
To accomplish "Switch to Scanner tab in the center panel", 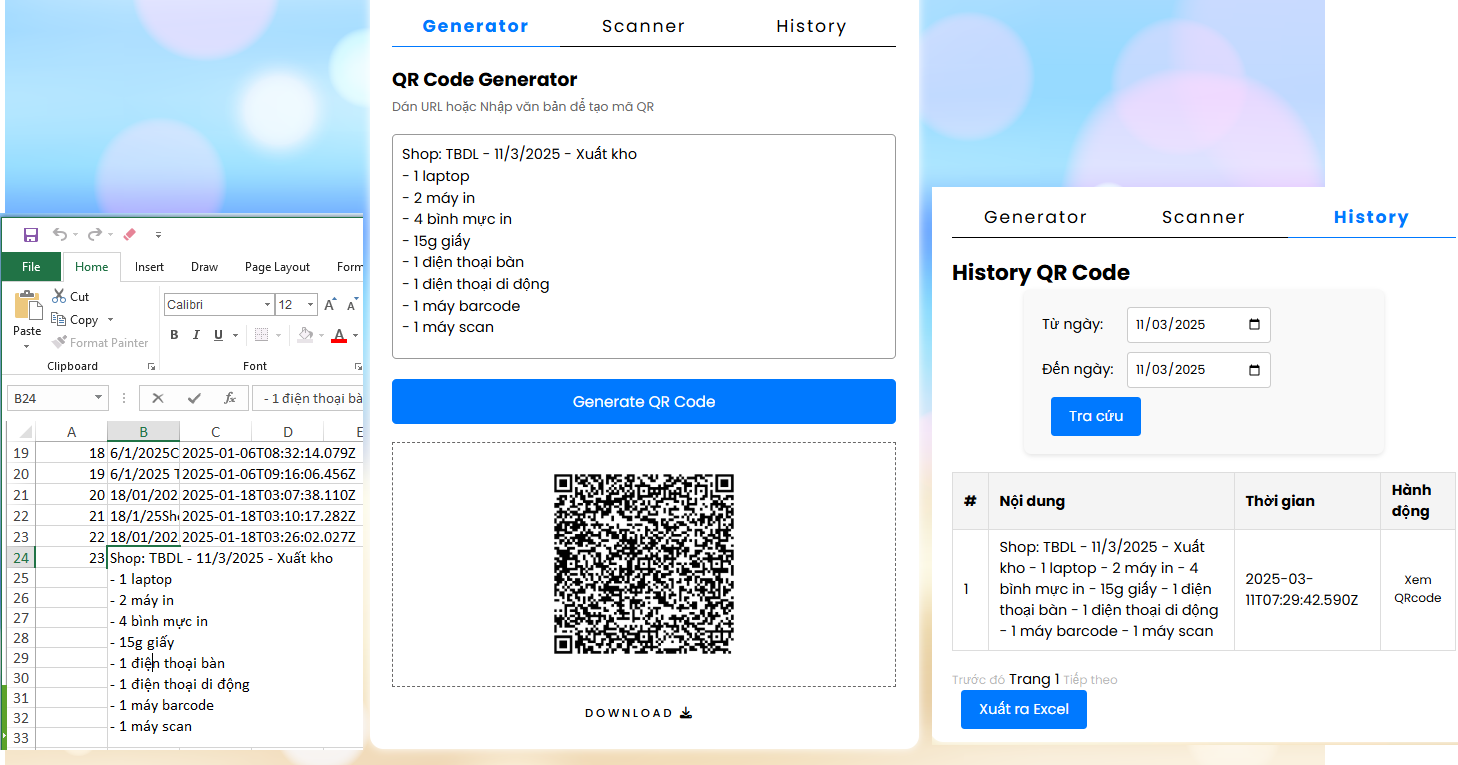I will [643, 26].
